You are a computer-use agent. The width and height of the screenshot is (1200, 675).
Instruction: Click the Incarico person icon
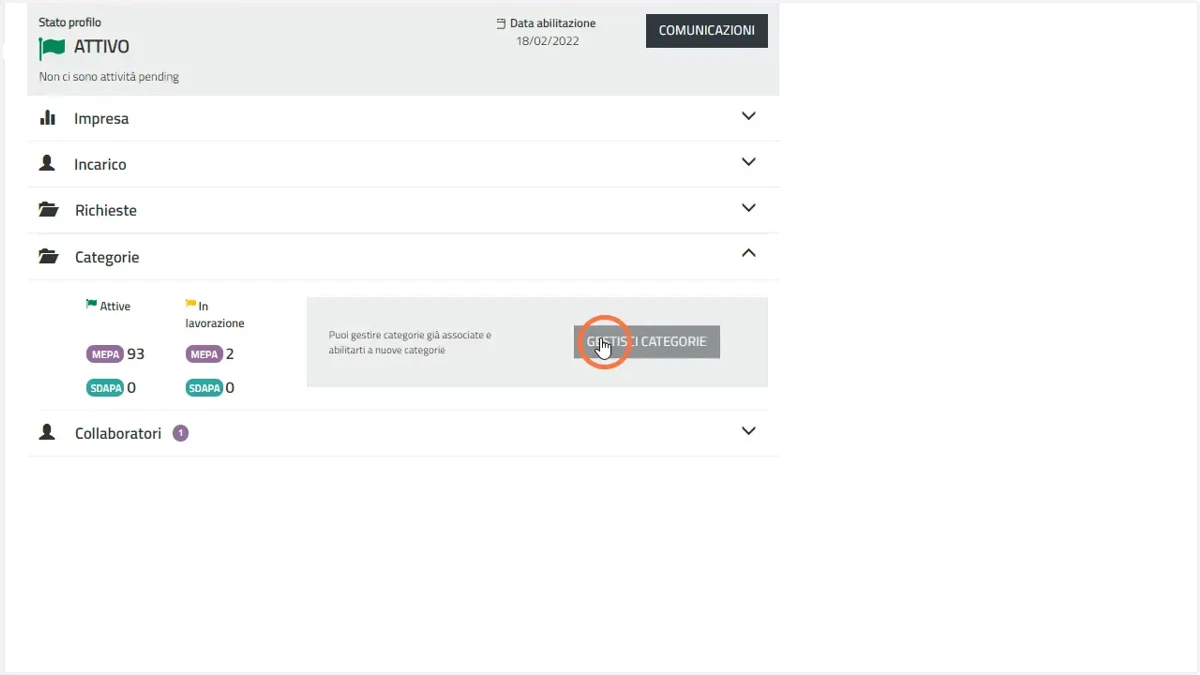pos(47,163)
